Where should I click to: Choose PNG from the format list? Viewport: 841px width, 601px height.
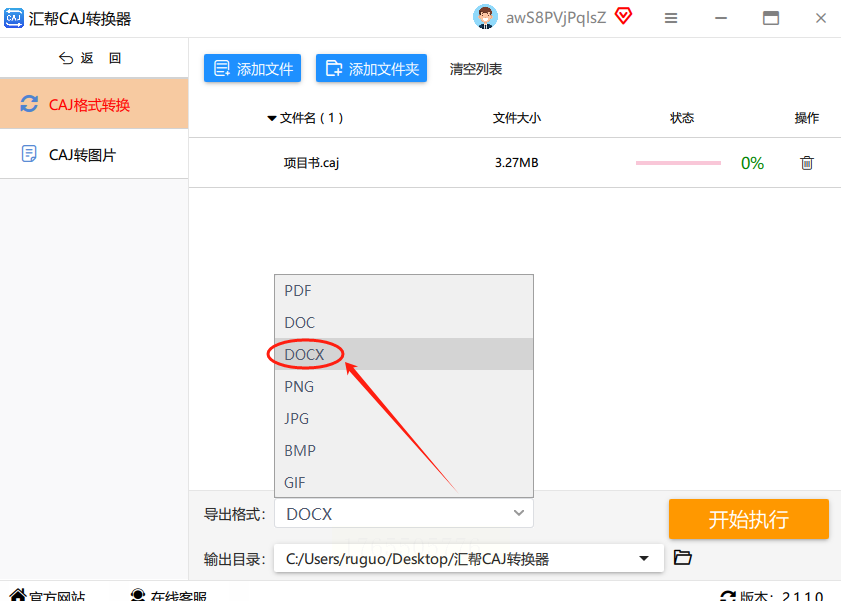404,386
